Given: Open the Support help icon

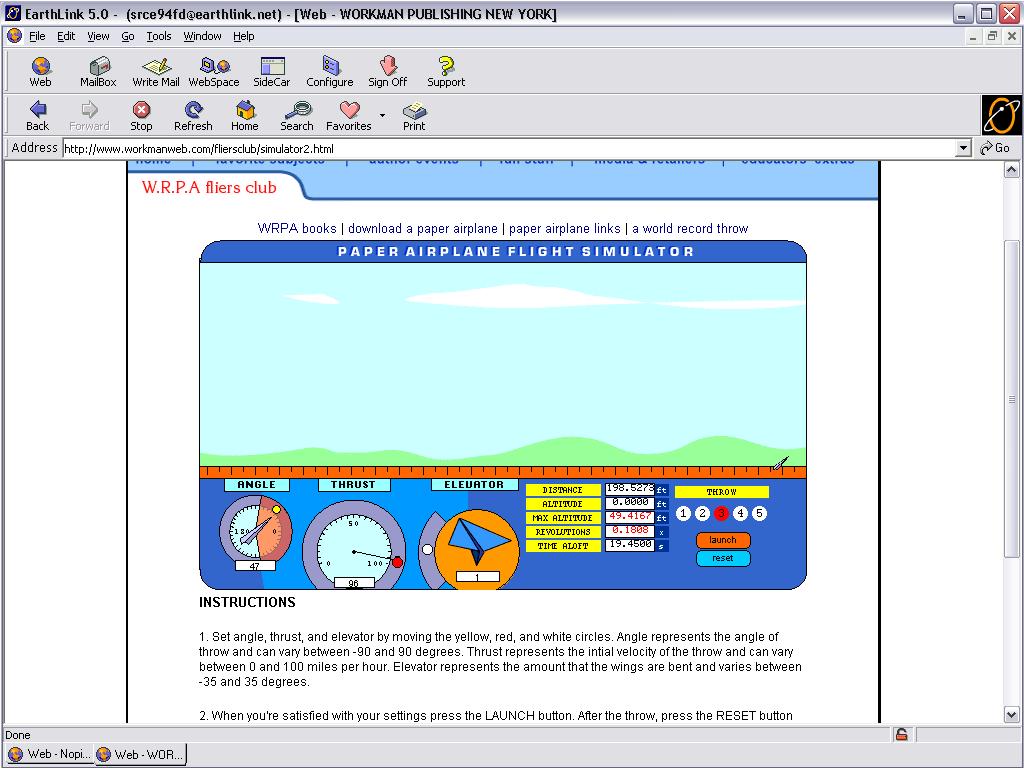Looking at the screenshot, I should point(446,71).
